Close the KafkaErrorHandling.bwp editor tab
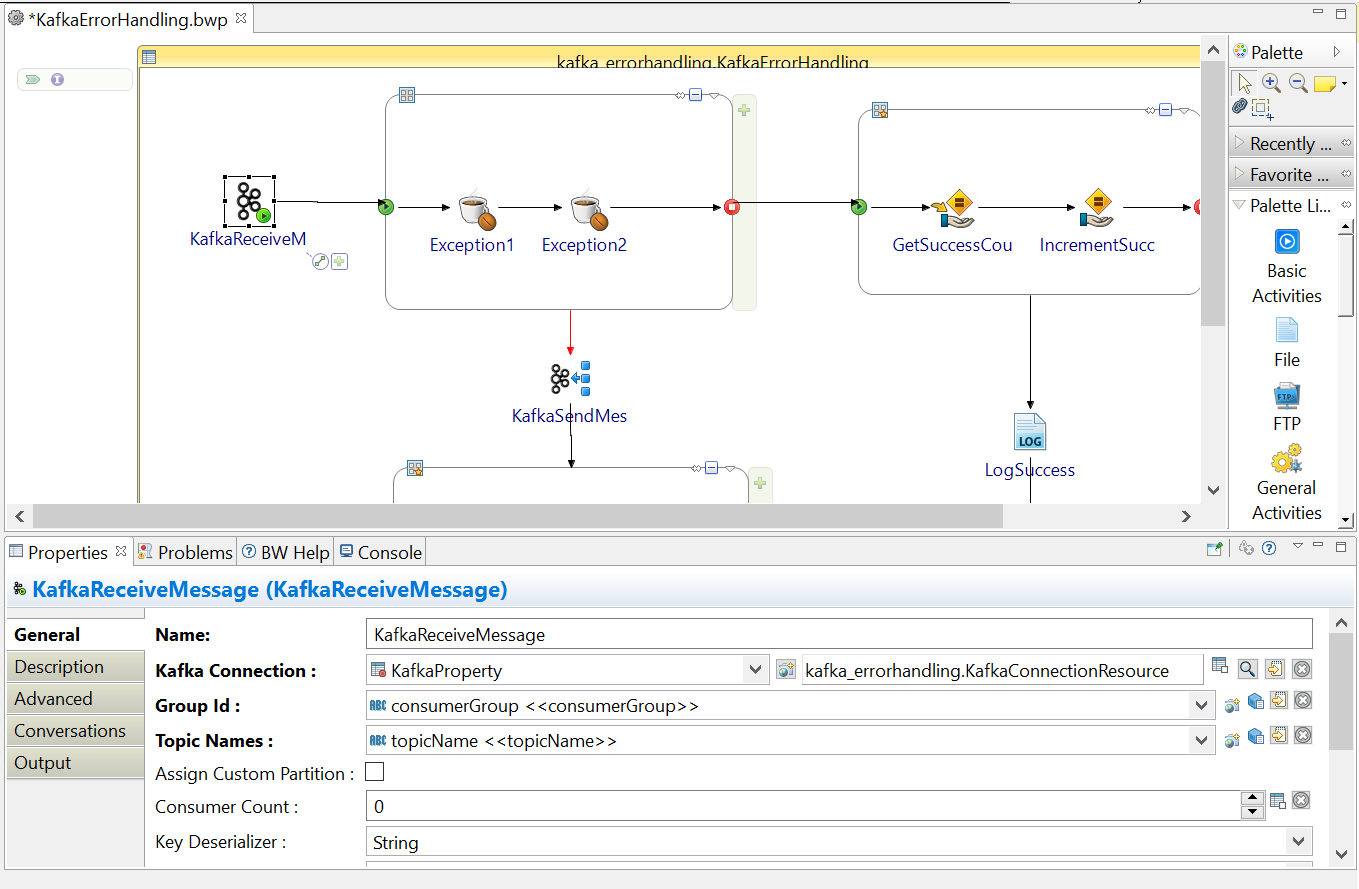The width and height of the screenshot is (1359, 889). pos(241,19)
